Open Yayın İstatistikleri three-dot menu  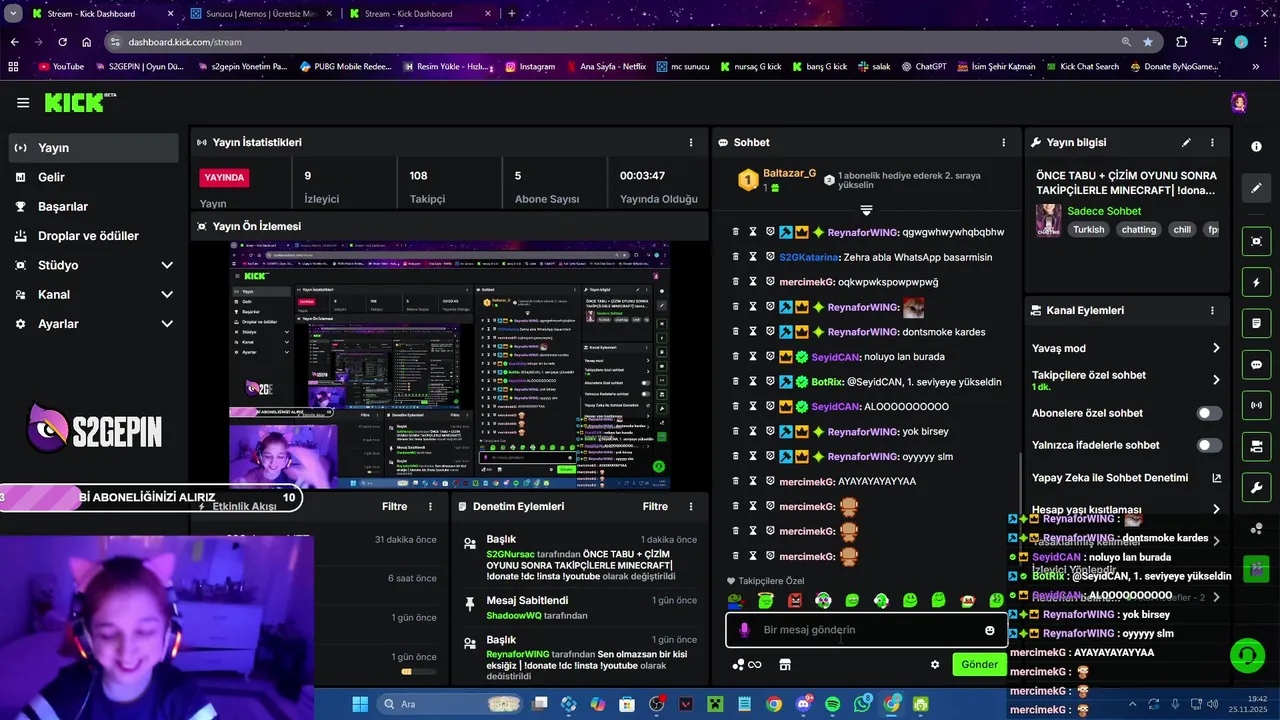point(690,142)
